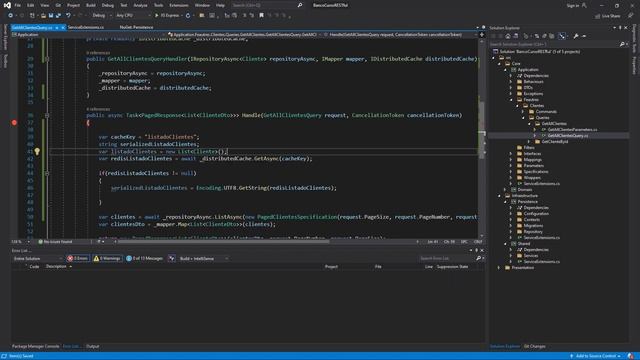Click the Home icon in Solution Explorer
This screenshot has height=360, width=640.
click(508, 36)
